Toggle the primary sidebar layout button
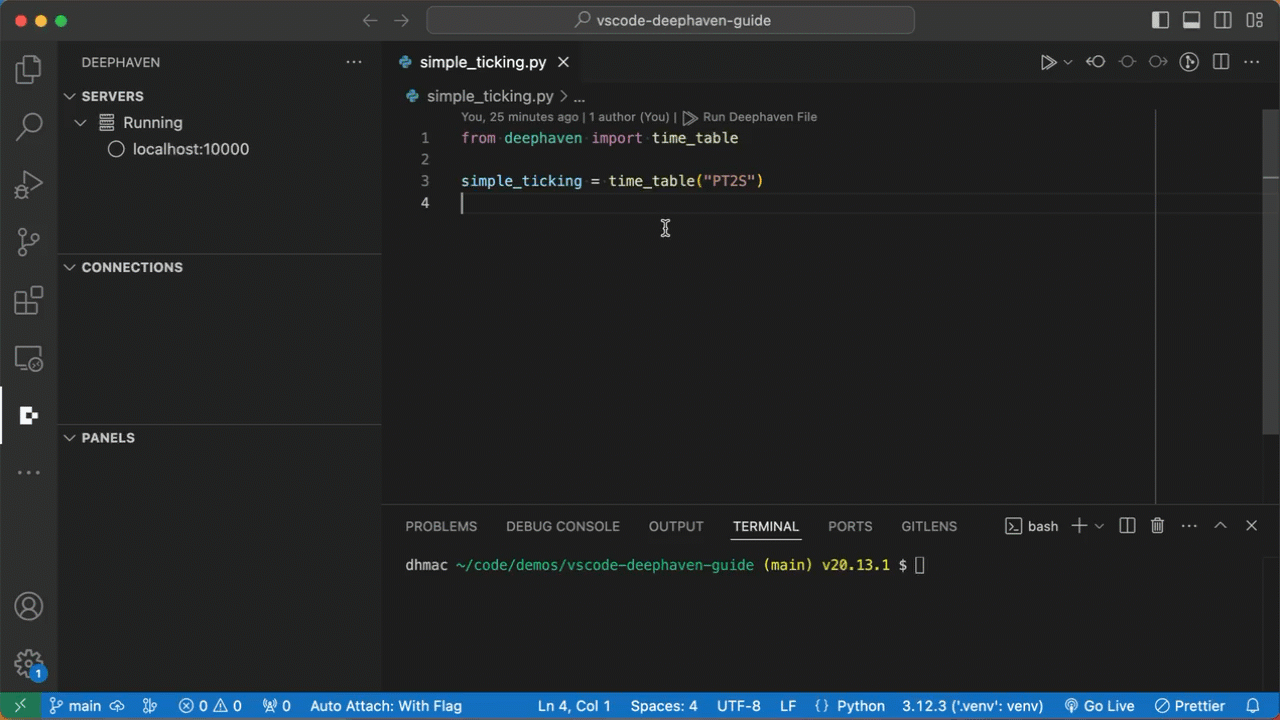This screenshot has width=1280, height=720. (x=1160, y=20)
